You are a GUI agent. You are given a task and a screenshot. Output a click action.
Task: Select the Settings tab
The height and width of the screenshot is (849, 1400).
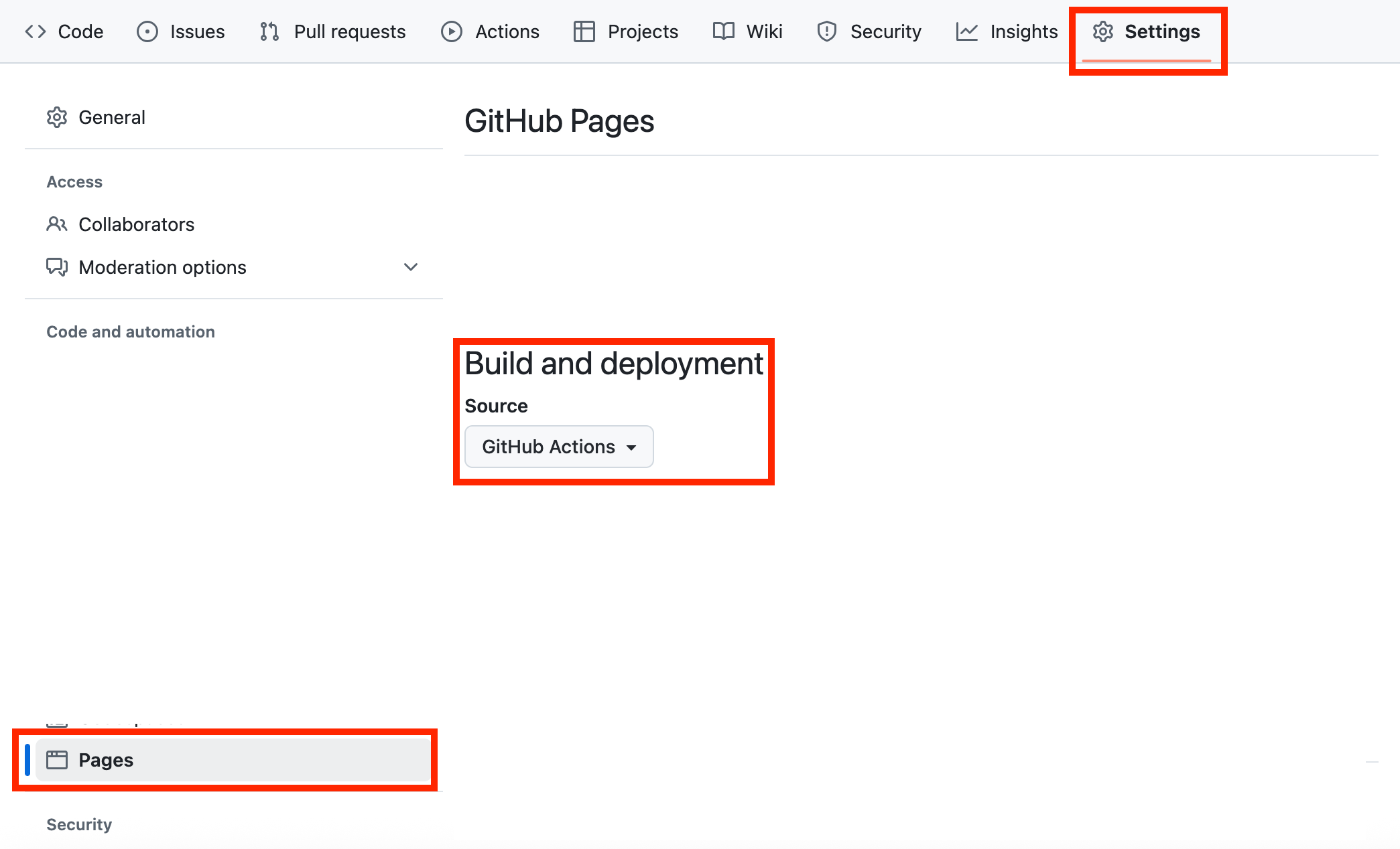(1147, 32)
